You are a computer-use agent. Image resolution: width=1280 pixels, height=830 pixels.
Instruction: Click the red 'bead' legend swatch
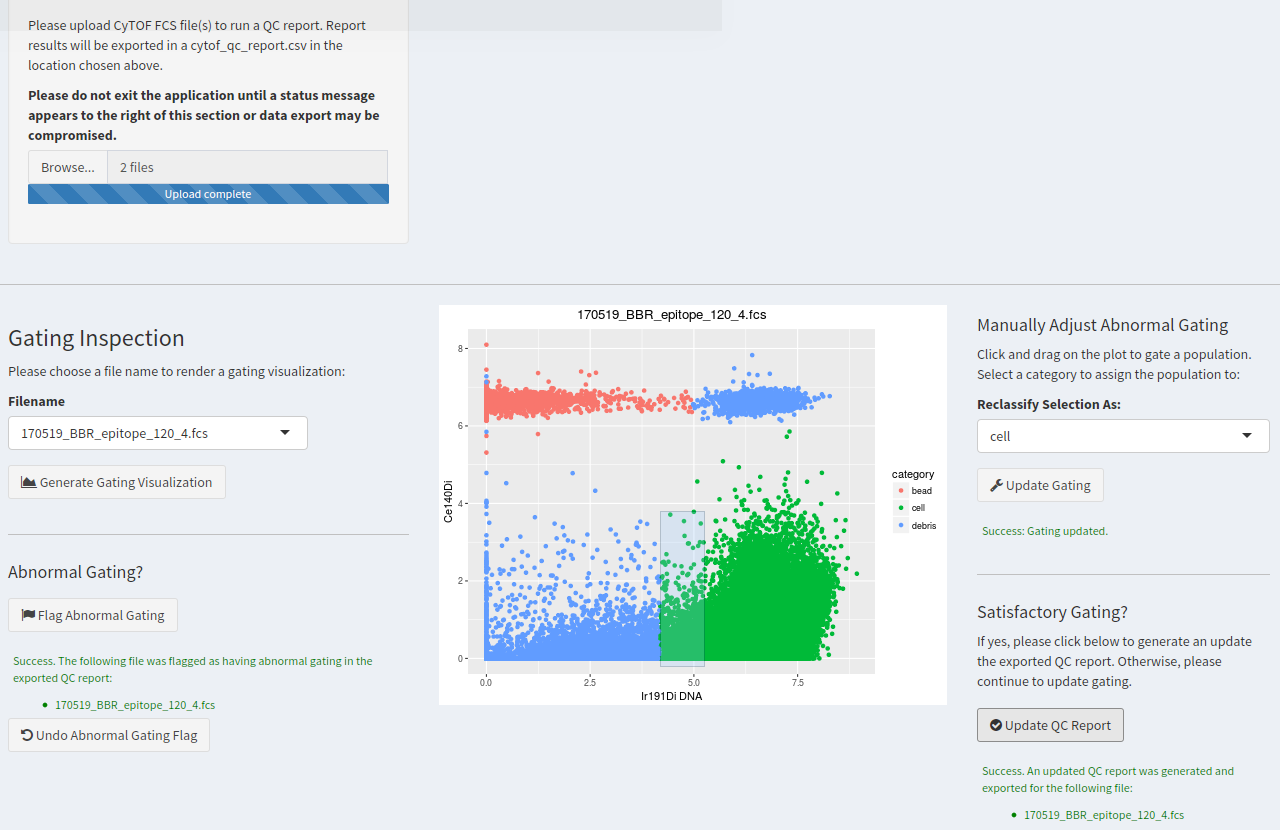901,491
